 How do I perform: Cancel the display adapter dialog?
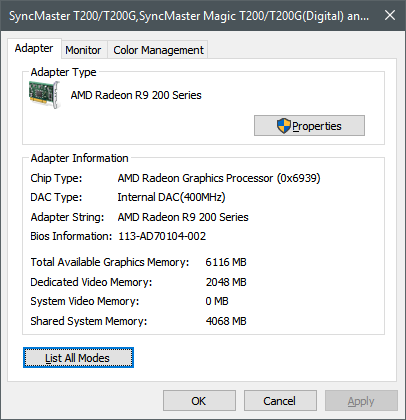(x=280, y=401)
